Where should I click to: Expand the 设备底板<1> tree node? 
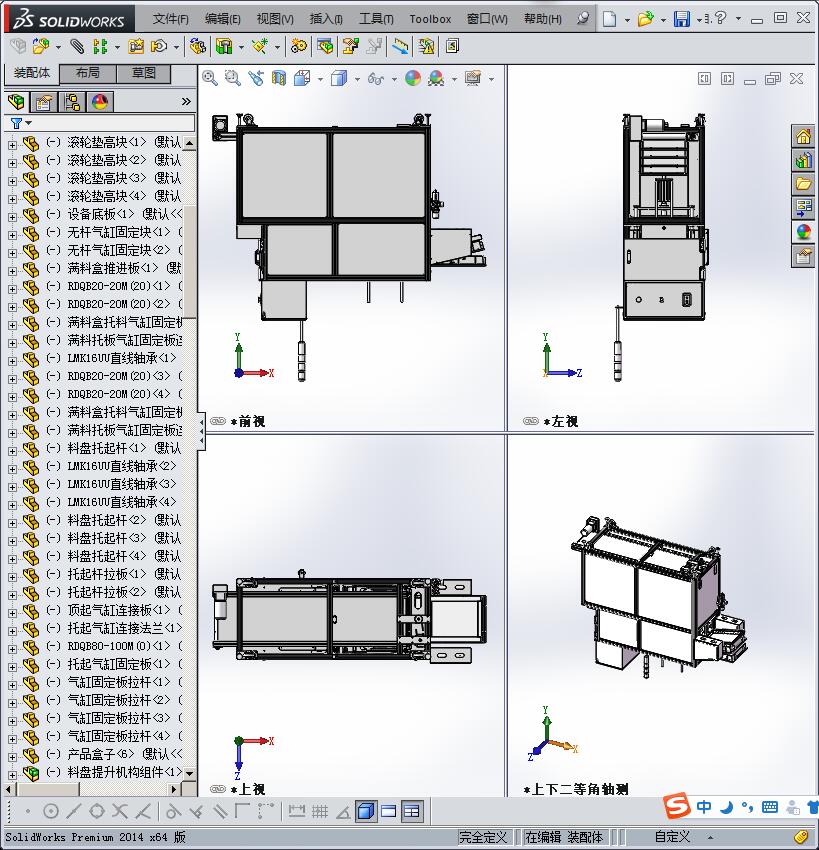pyautogui.click(x=12, y=217)
